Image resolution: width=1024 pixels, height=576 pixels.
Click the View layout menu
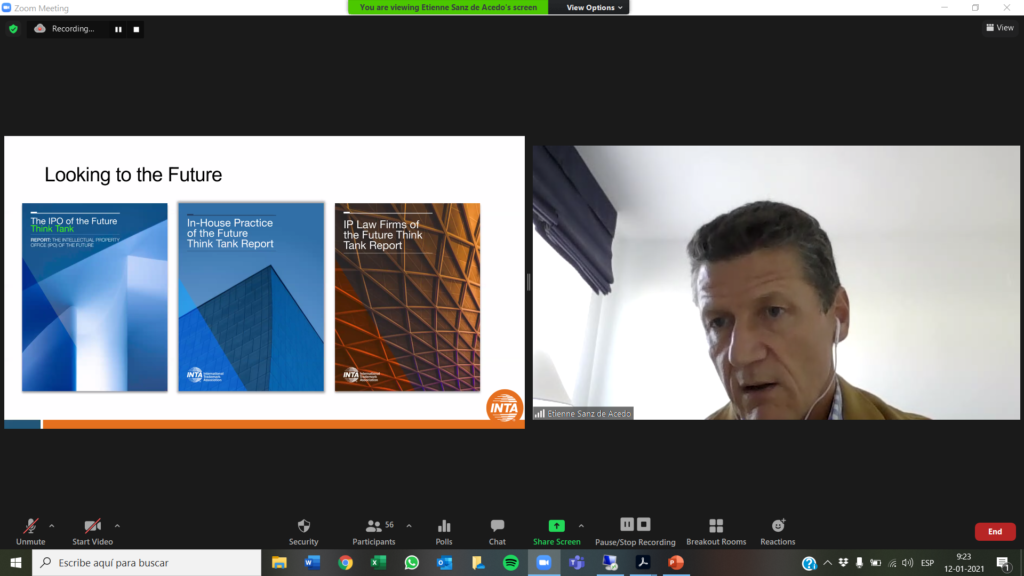coord(999,28)
